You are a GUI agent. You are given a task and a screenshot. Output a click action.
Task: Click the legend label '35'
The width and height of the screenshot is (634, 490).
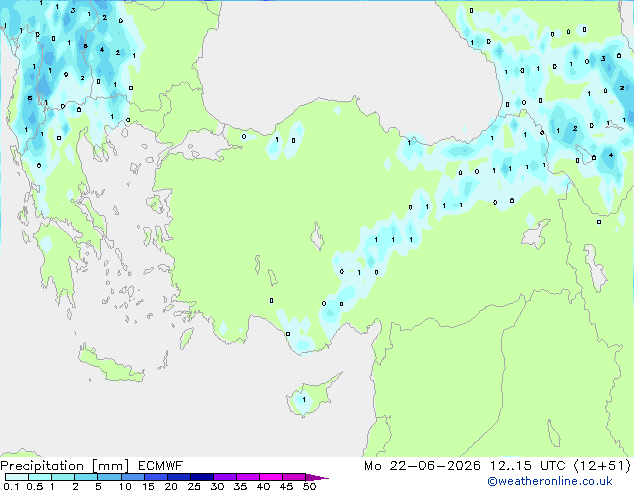[240, 486]
